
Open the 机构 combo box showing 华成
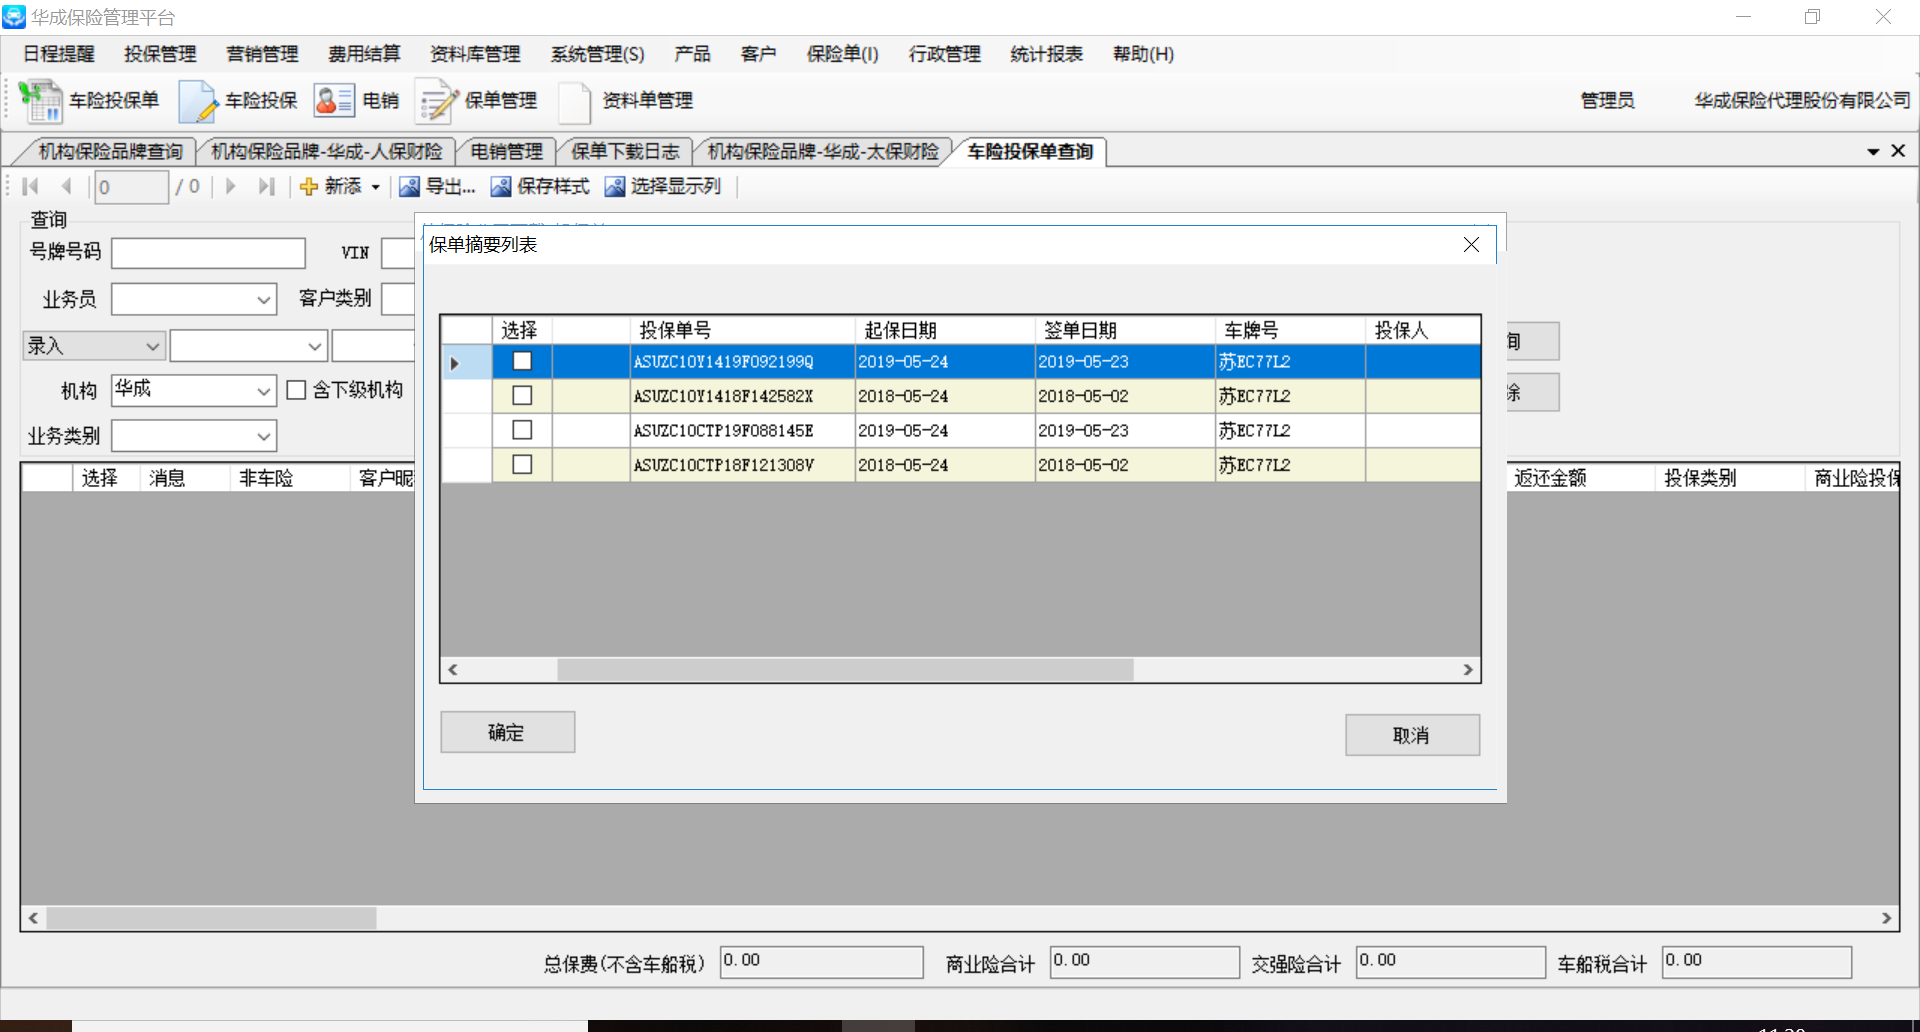point(263,391)
